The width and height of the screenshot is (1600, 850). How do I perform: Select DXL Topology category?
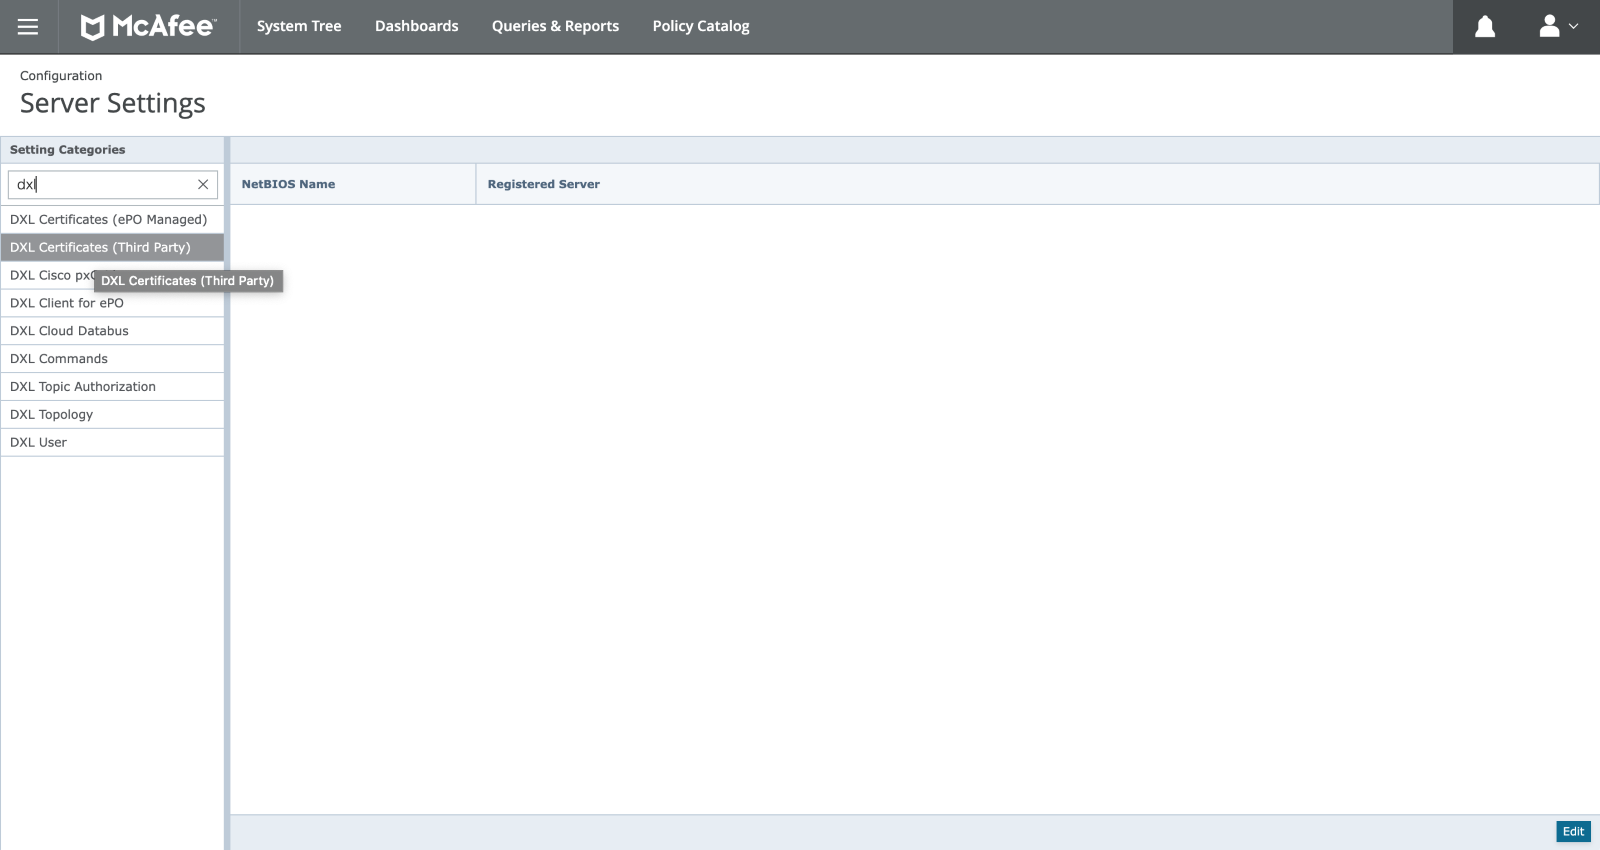[51, 415]
